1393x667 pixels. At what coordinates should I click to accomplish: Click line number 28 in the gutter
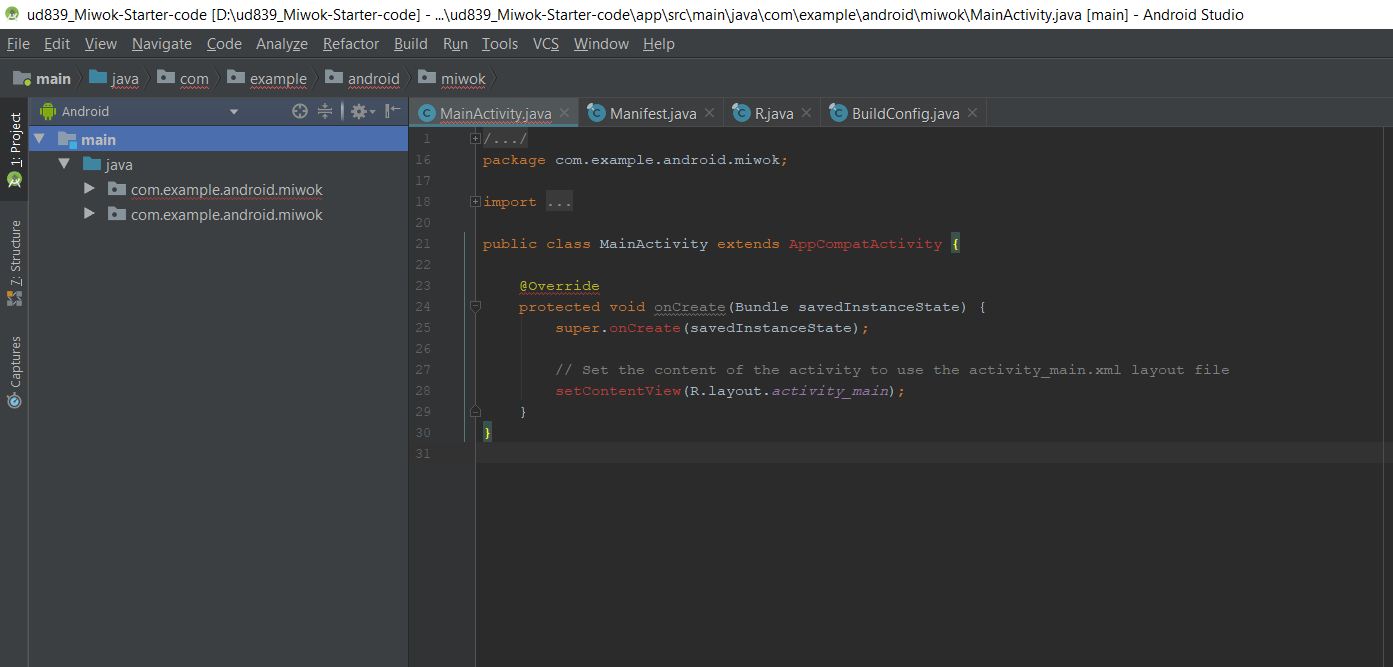click(422, 390)
